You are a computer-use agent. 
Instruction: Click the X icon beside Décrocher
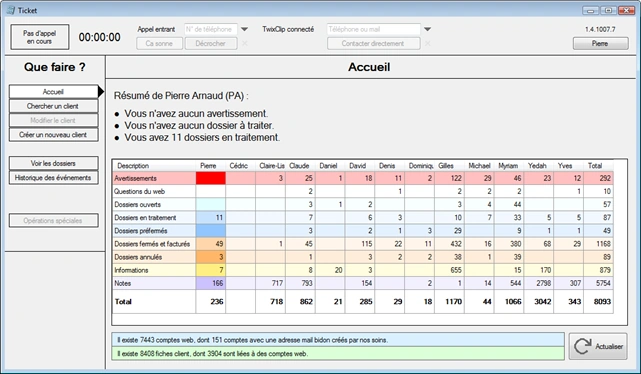244,43
